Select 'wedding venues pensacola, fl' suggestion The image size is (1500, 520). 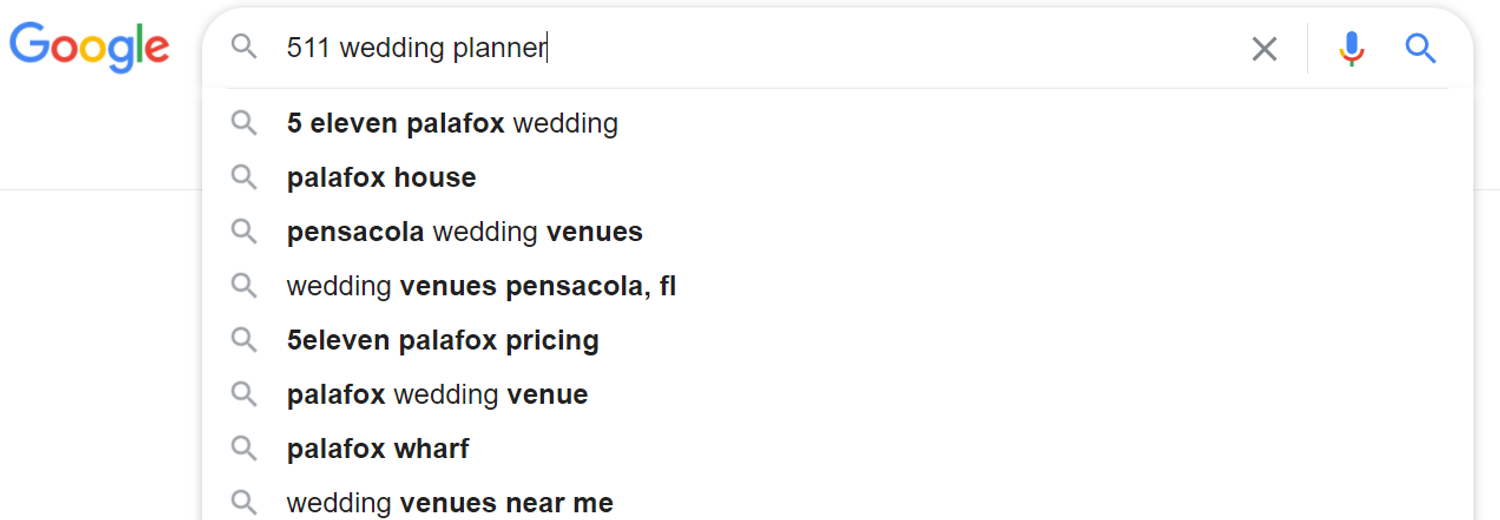838,286
